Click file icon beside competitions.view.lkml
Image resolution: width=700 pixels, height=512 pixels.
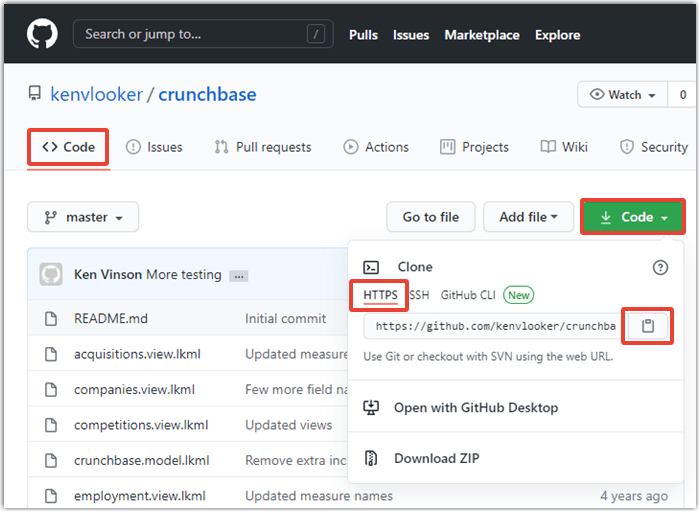[51, 425]
